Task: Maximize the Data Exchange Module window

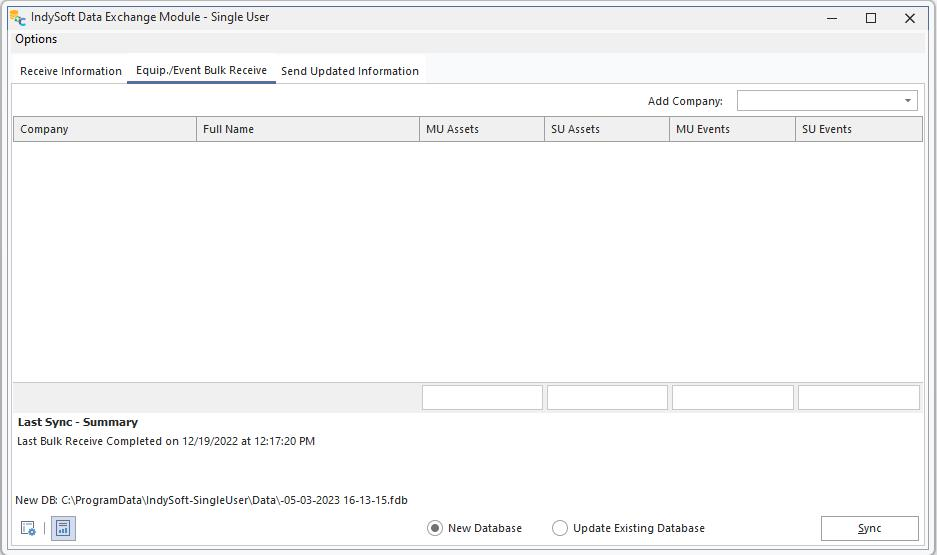Action: (x=871, y=18)
